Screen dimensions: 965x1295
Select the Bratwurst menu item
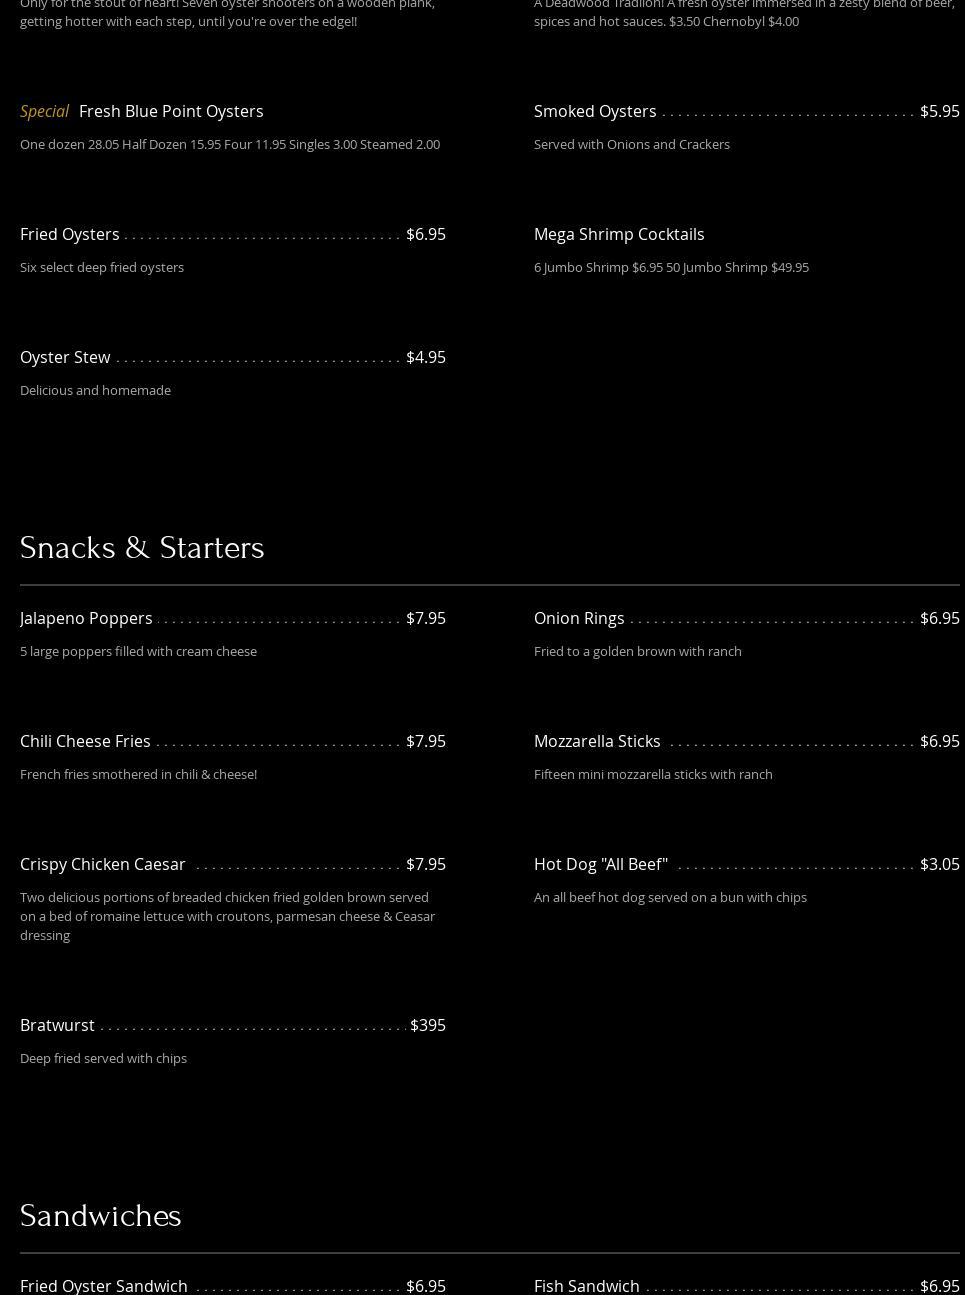[x=57, y=1025]
